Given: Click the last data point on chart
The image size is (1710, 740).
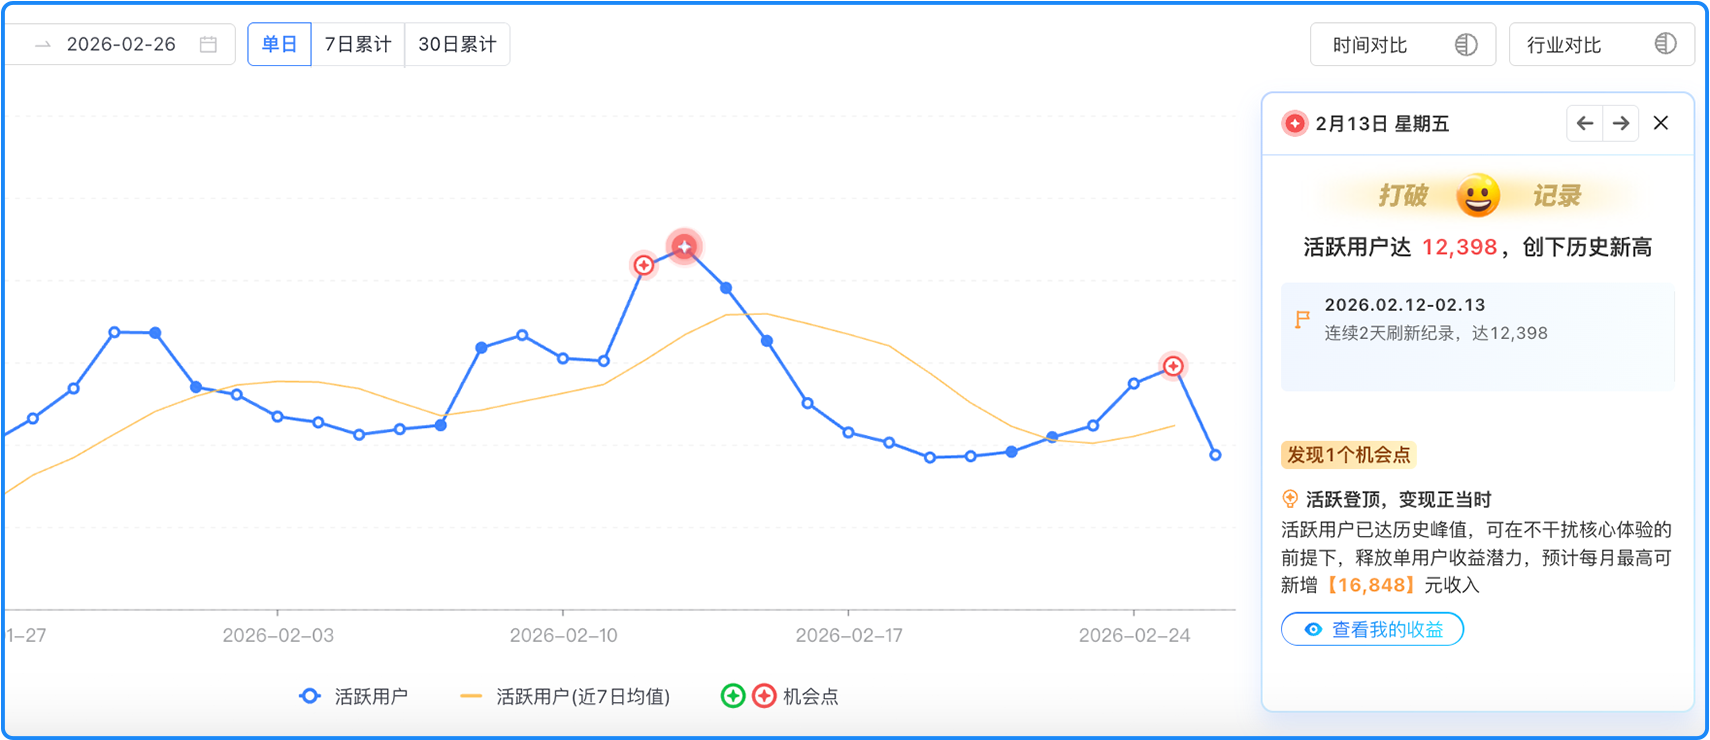Looking at the screenshot, I should click(x=1215, y=455).
